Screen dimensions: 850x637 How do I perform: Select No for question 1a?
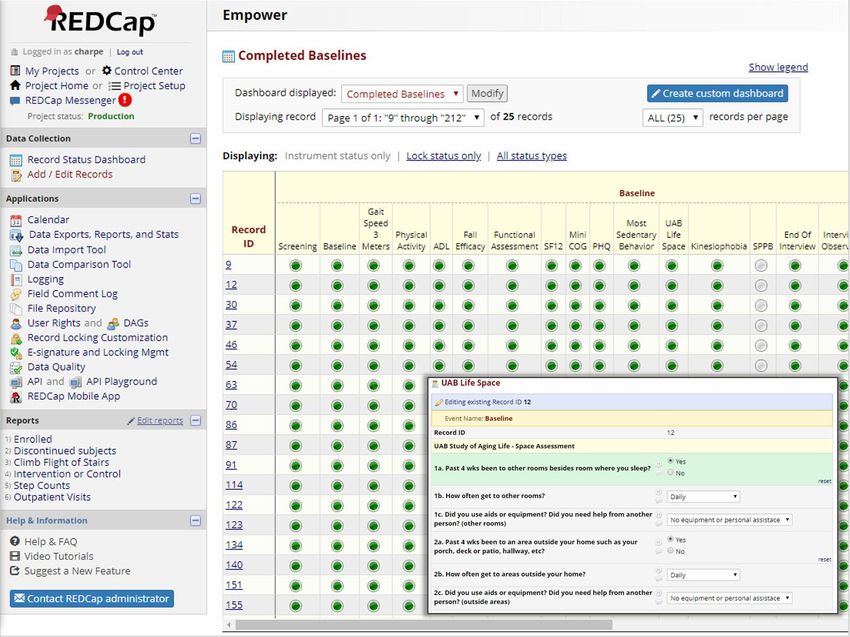[x=671, y=473]
